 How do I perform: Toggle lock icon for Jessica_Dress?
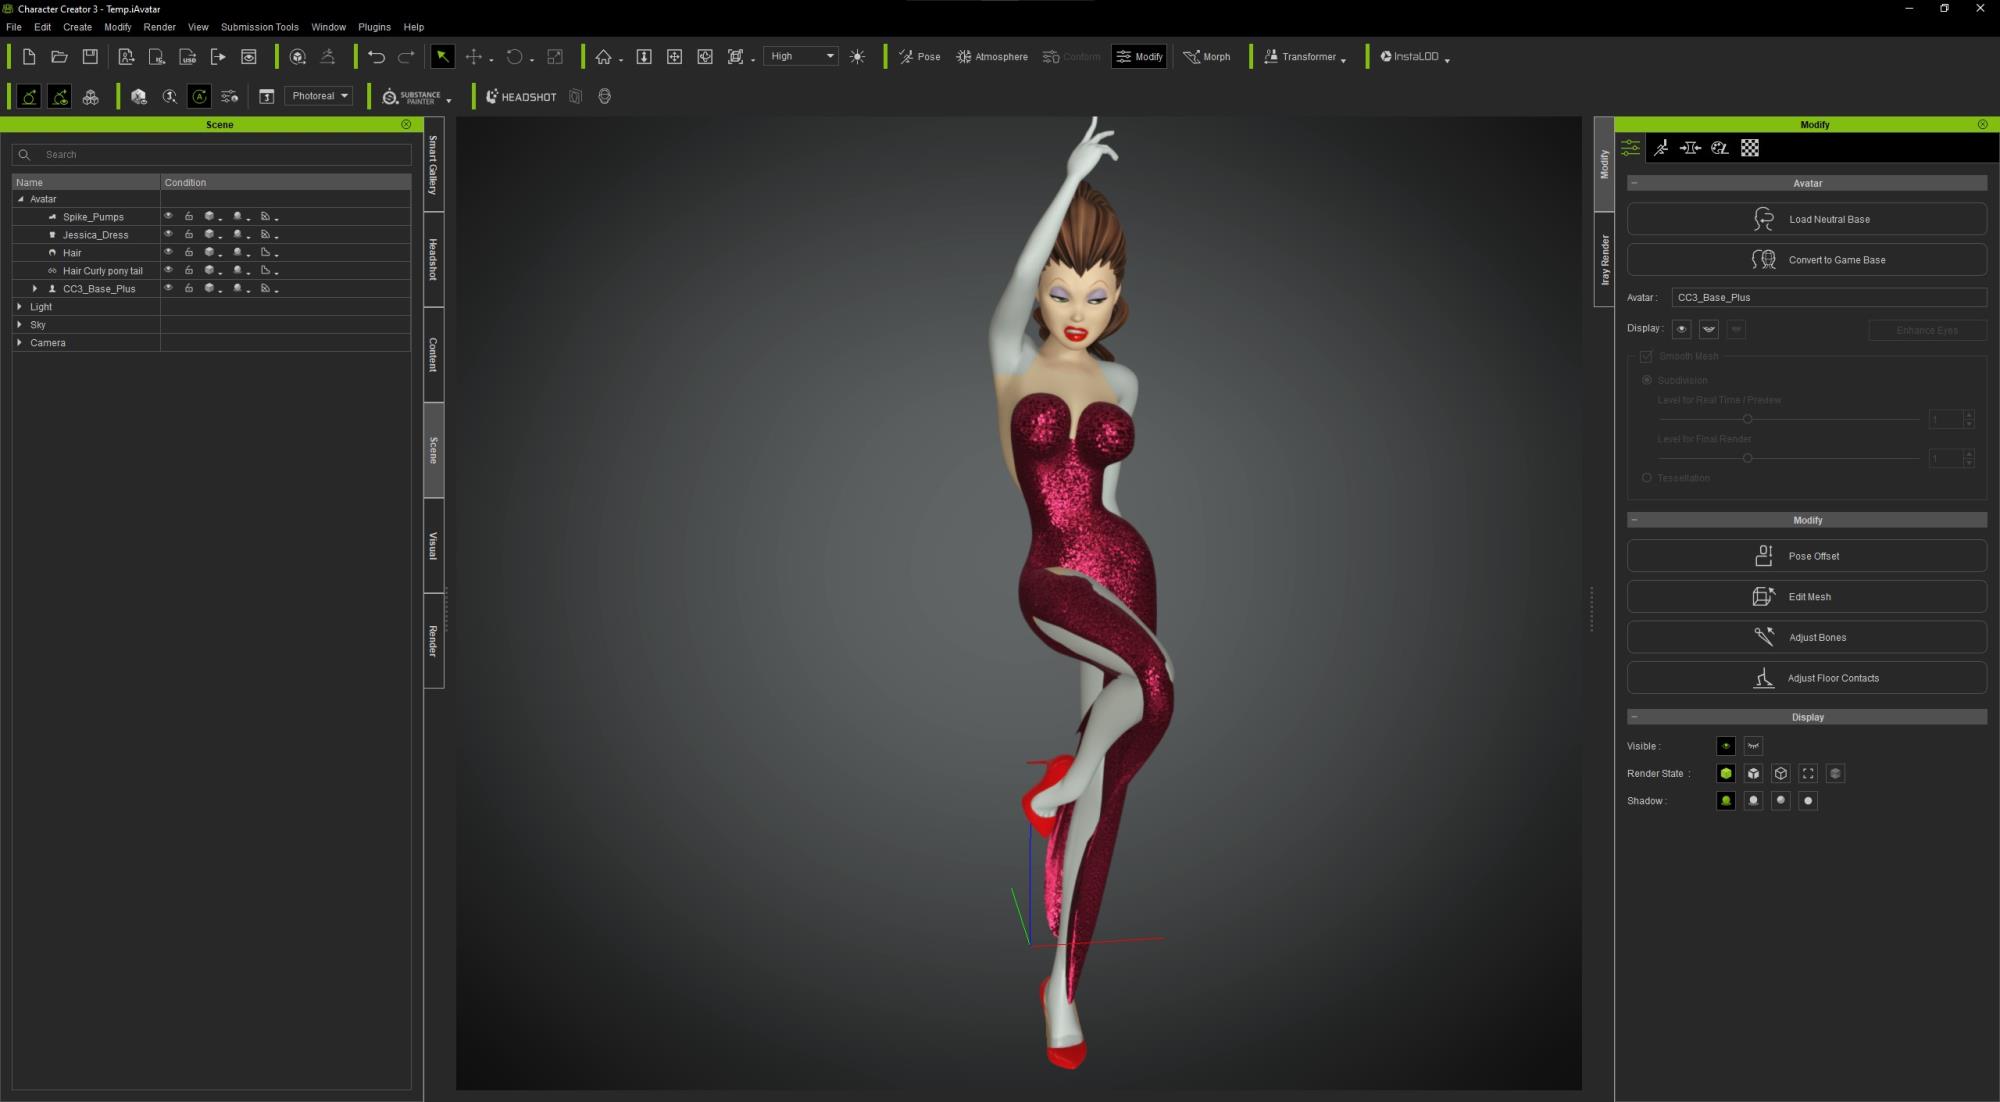click(188, 234)
